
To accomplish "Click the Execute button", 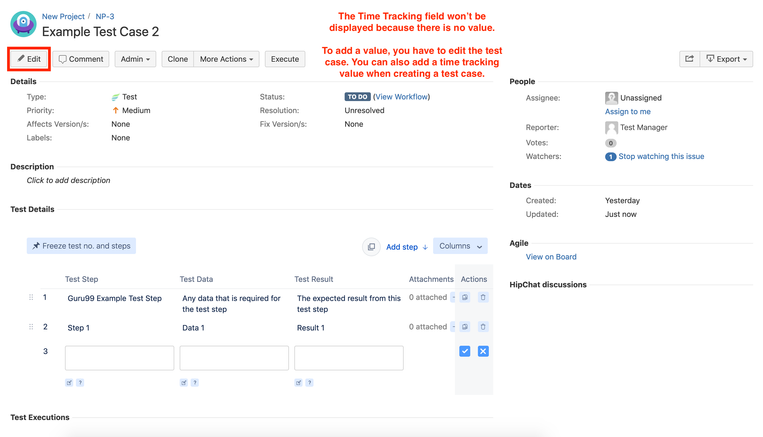I will click(x=285, y=59).
